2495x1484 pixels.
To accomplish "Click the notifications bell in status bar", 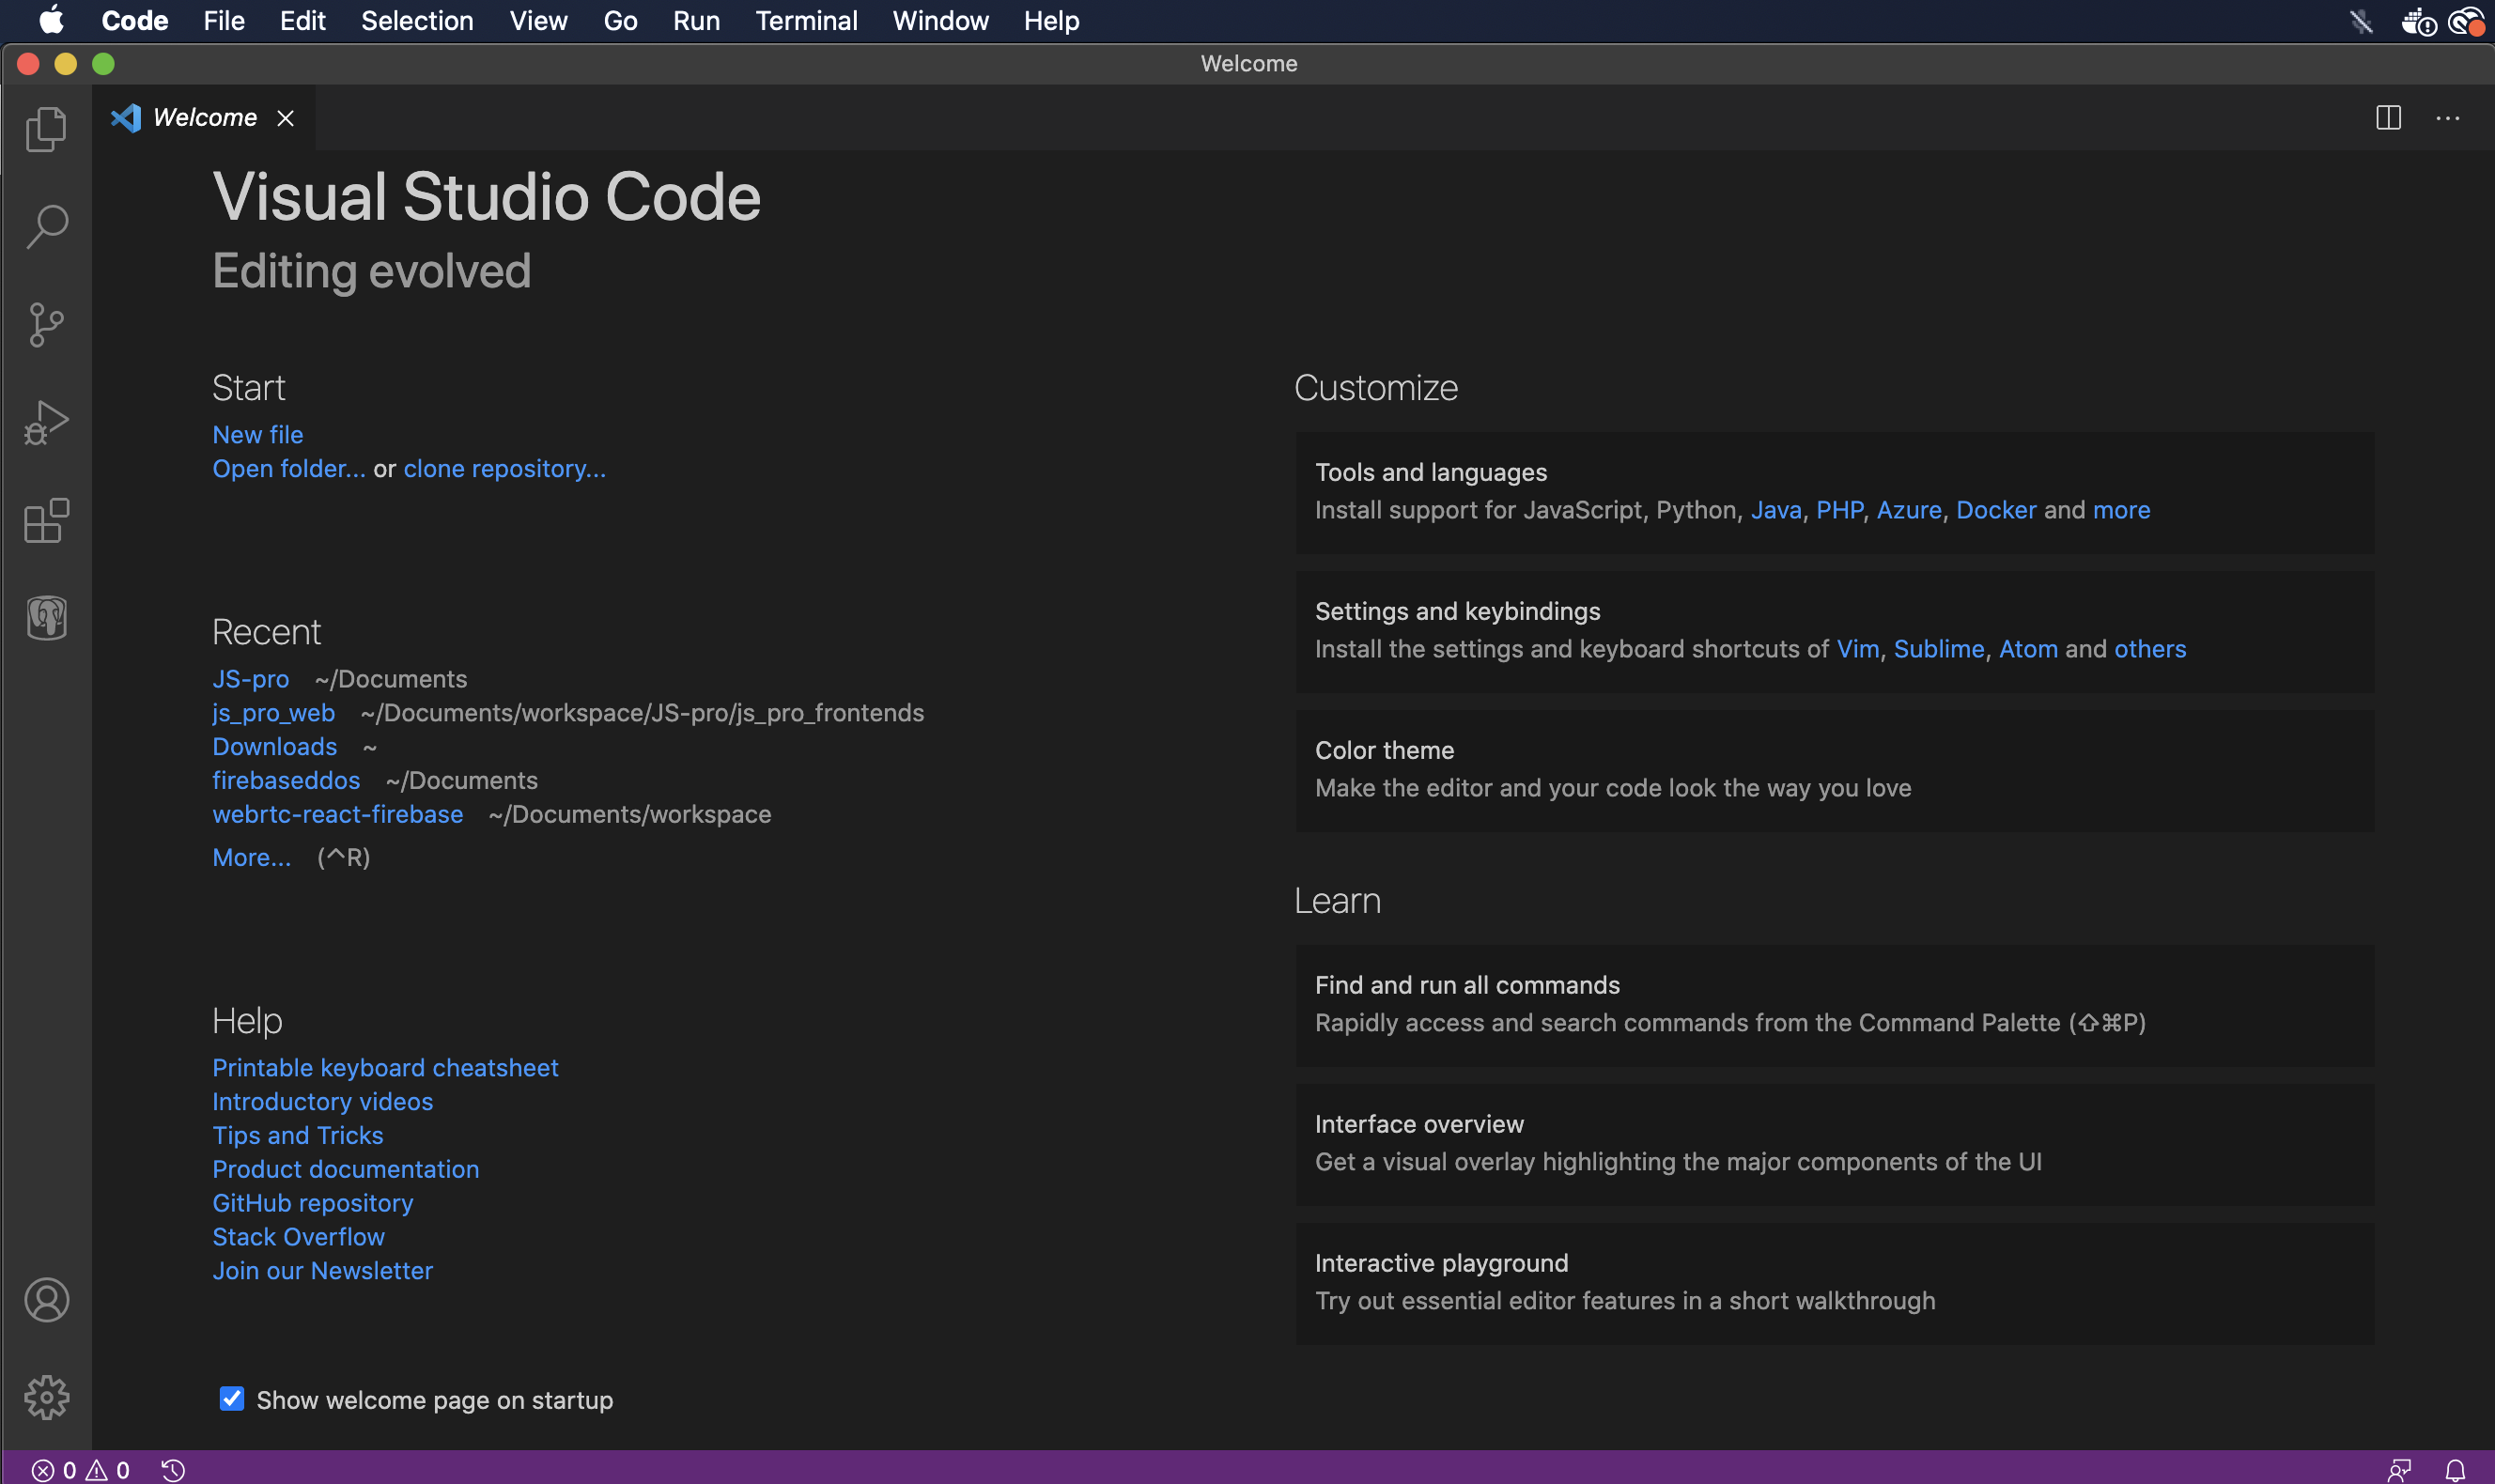I will pyautogui.click(x=2455, y=1470).
